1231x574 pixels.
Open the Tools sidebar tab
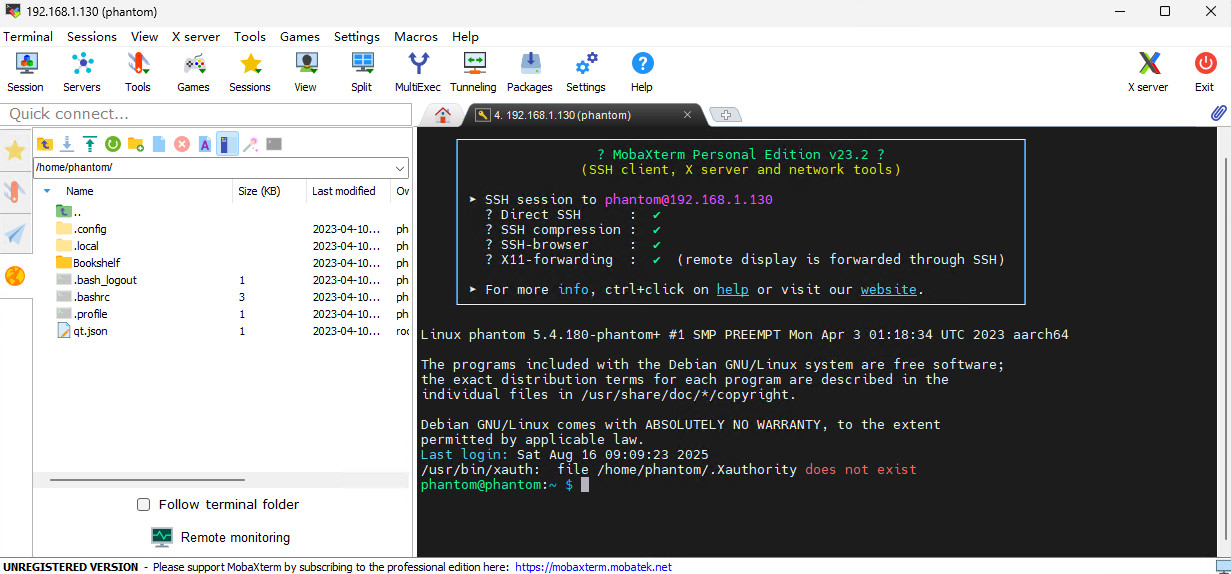[x=15, y=192]
